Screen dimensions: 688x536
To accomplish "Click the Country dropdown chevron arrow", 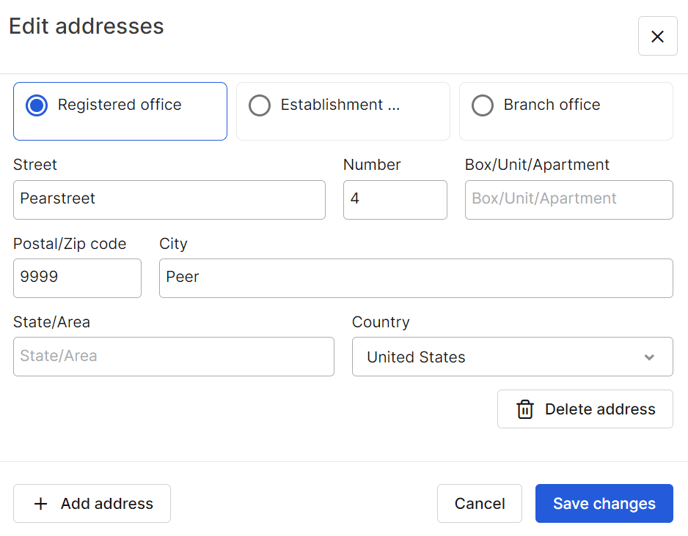I will 649,357.
